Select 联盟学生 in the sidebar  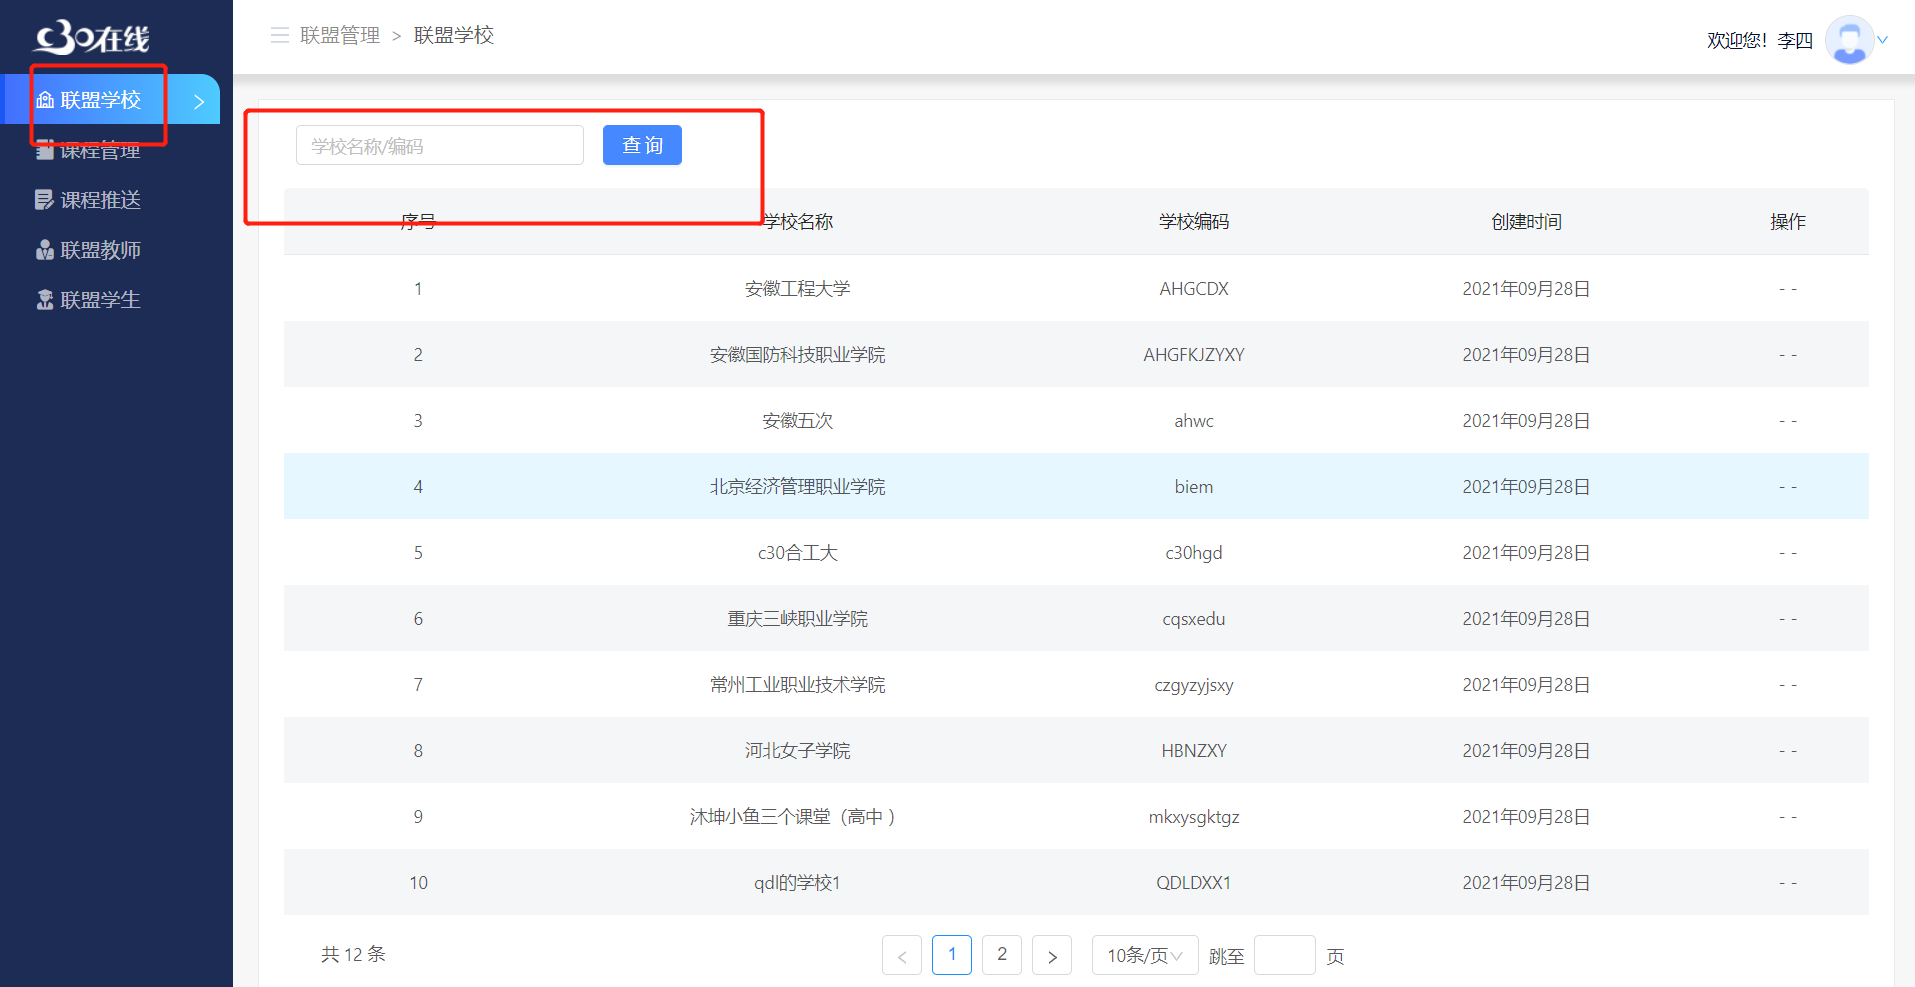tap(100, 300)
